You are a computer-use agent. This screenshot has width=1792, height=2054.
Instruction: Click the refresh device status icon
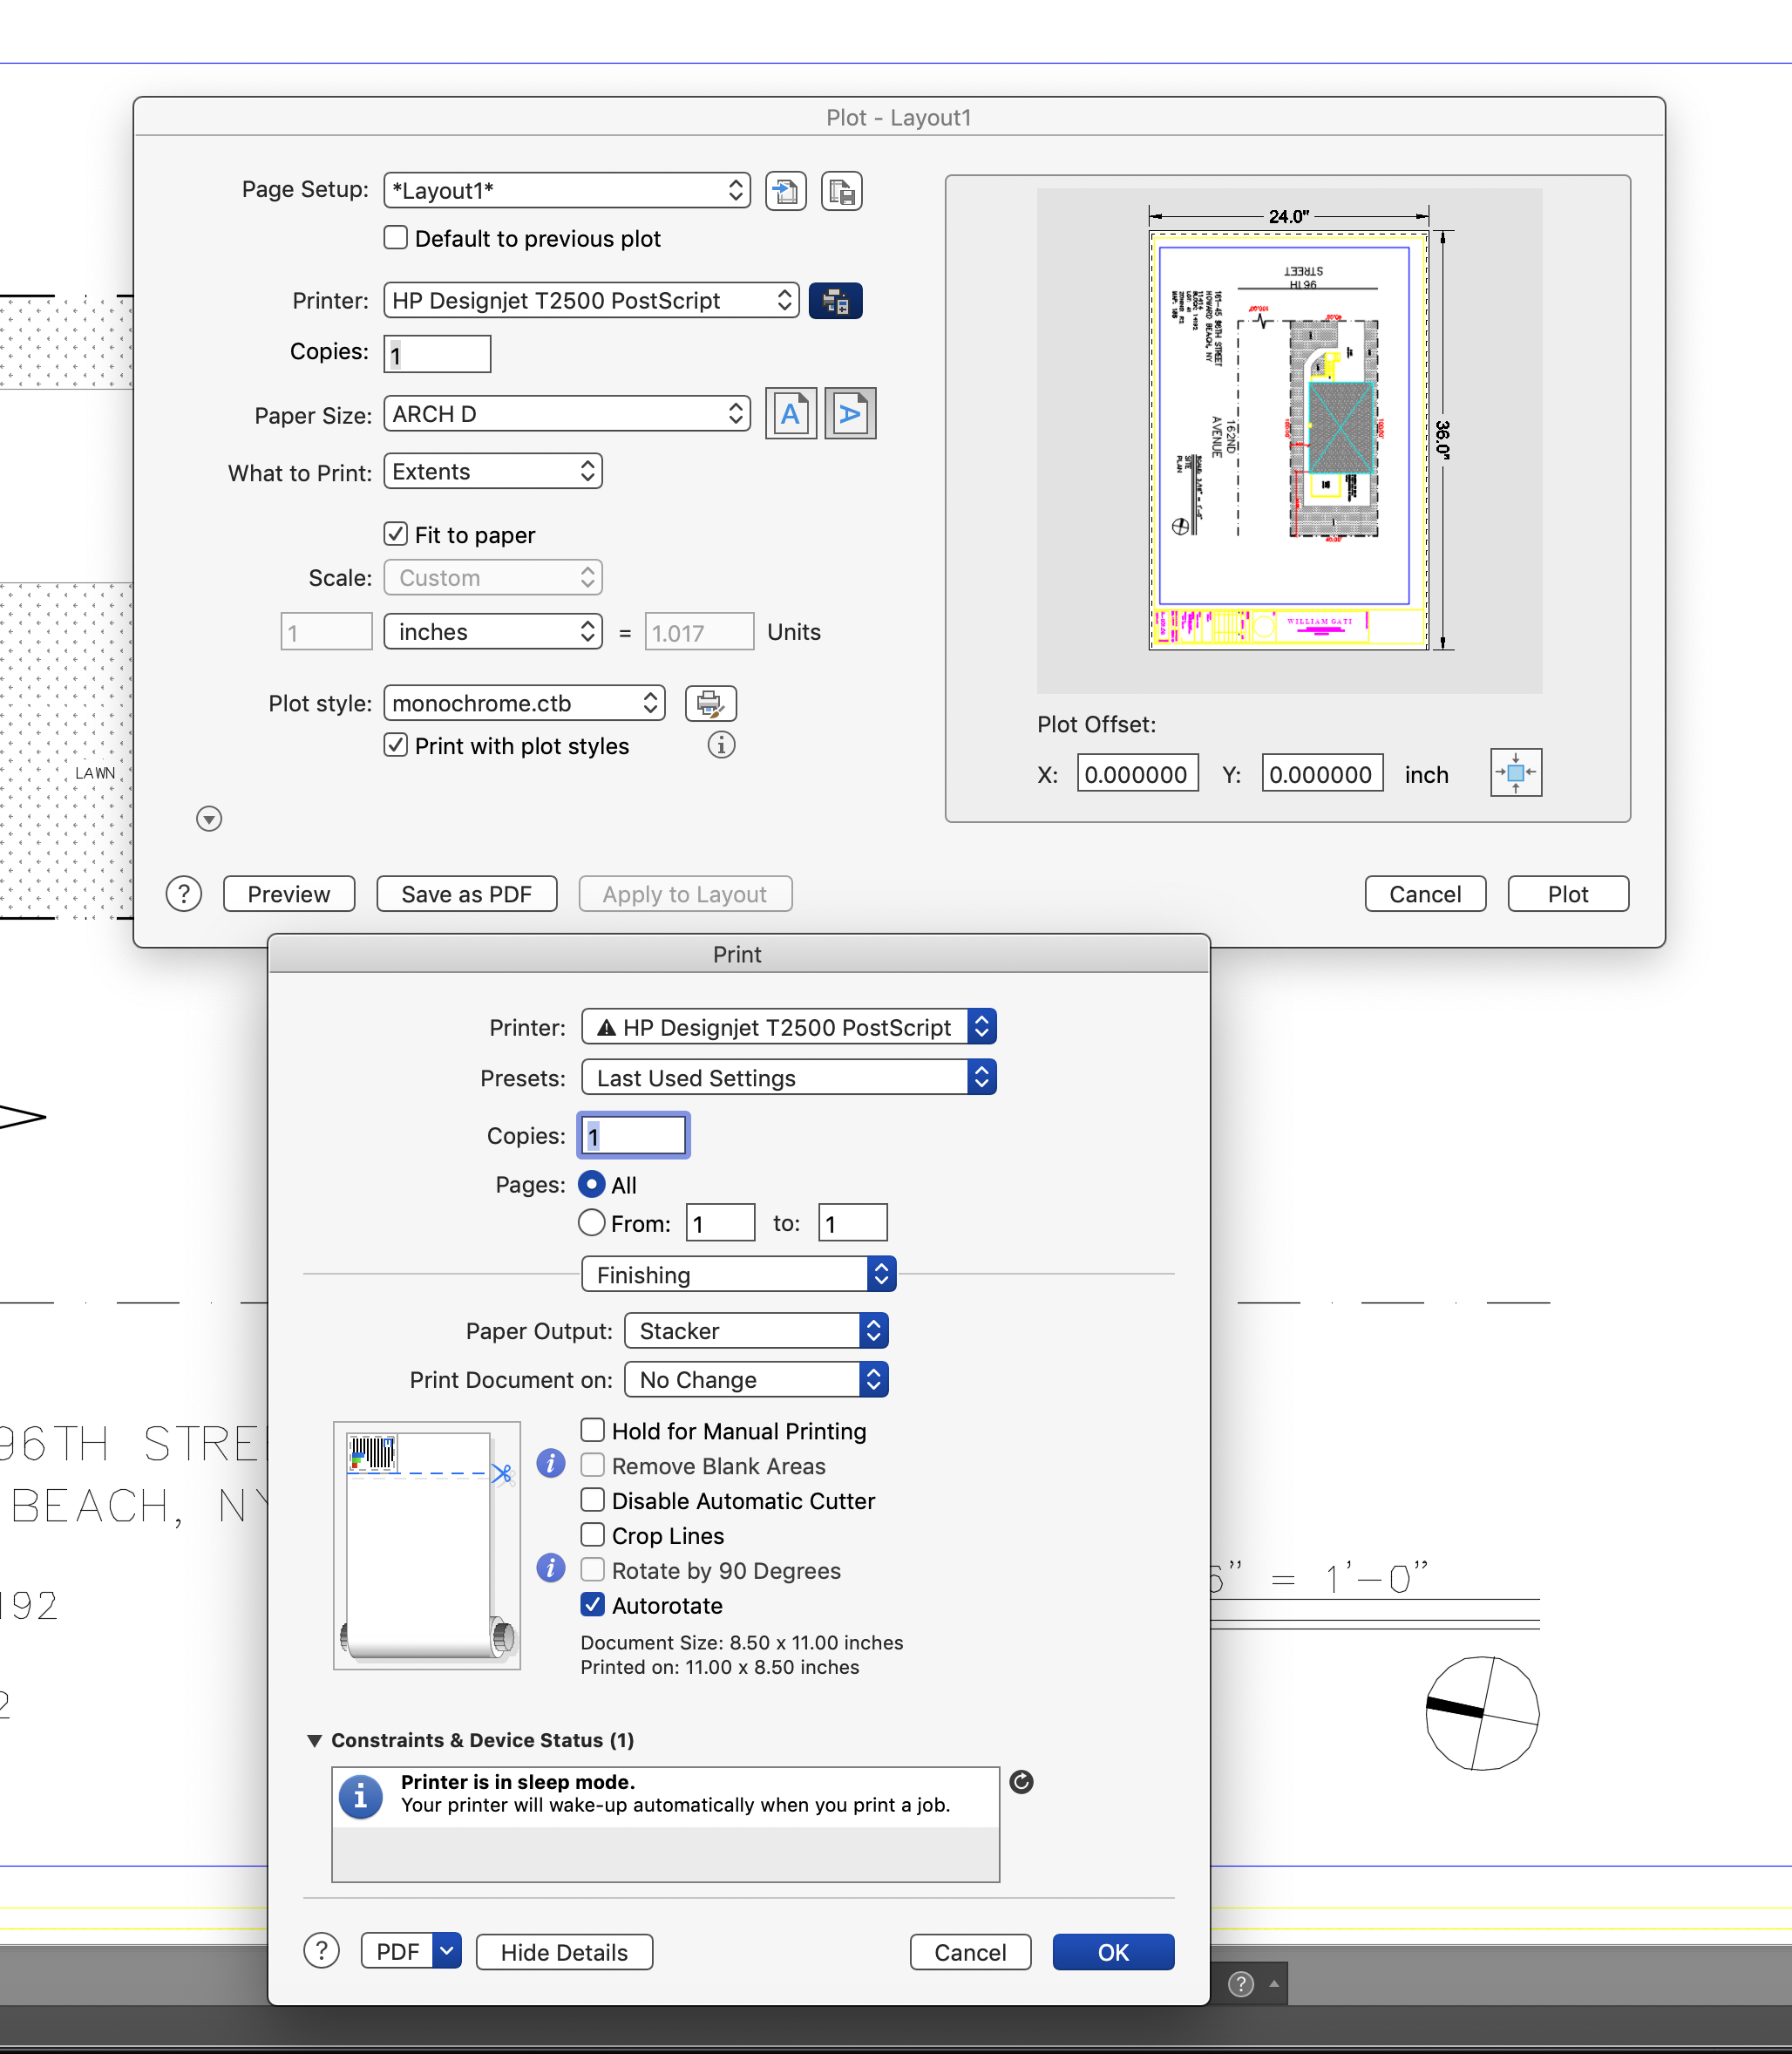[1021, 1782]
